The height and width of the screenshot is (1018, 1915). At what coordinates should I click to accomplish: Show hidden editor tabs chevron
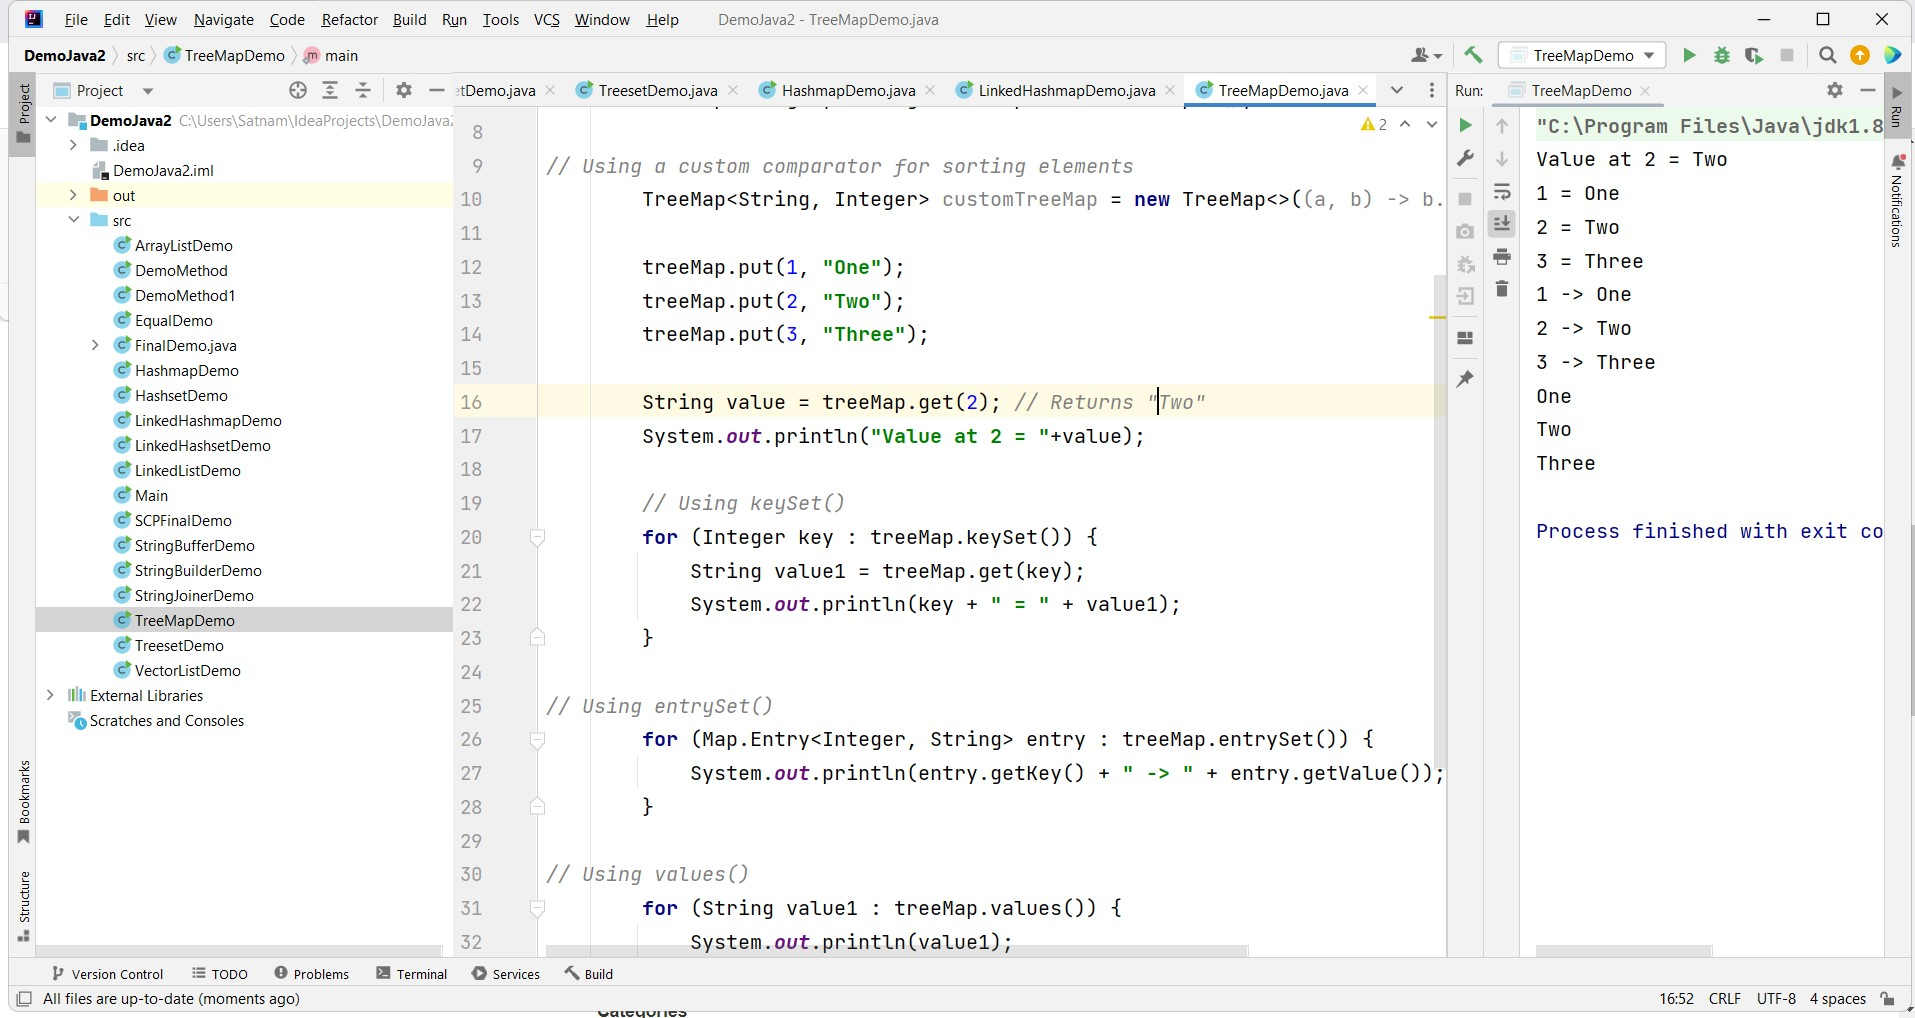(1397, 91)
